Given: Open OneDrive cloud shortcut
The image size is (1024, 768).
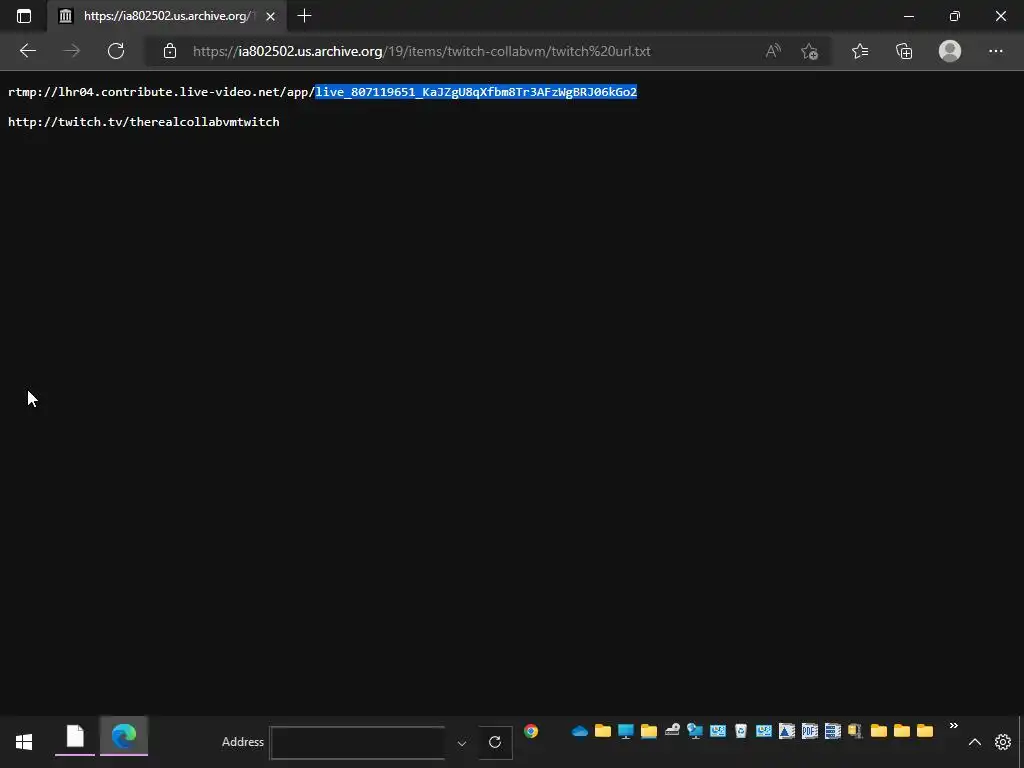Looking at the screenshot, I should point(579,731).
